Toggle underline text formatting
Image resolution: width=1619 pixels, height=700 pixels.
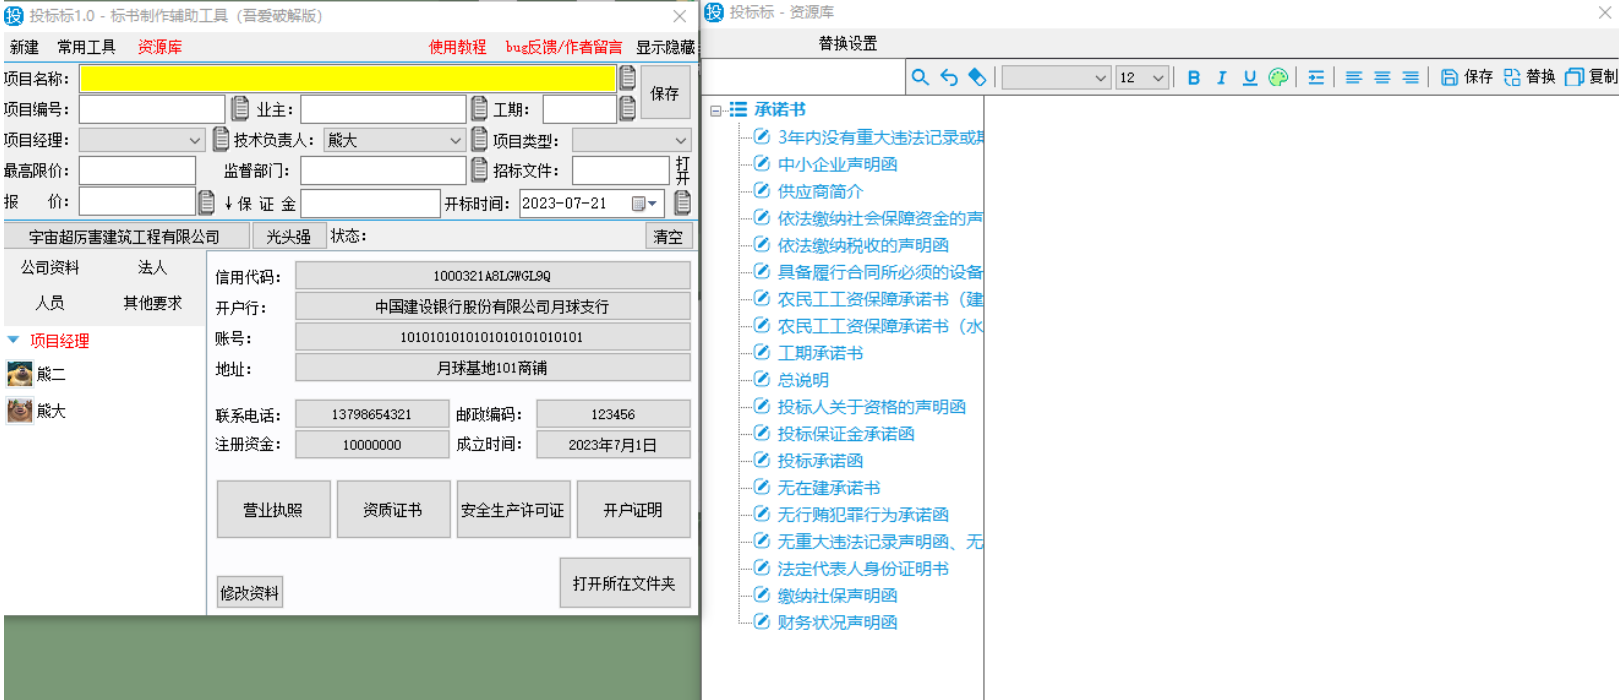click(x=1249, y=78)
